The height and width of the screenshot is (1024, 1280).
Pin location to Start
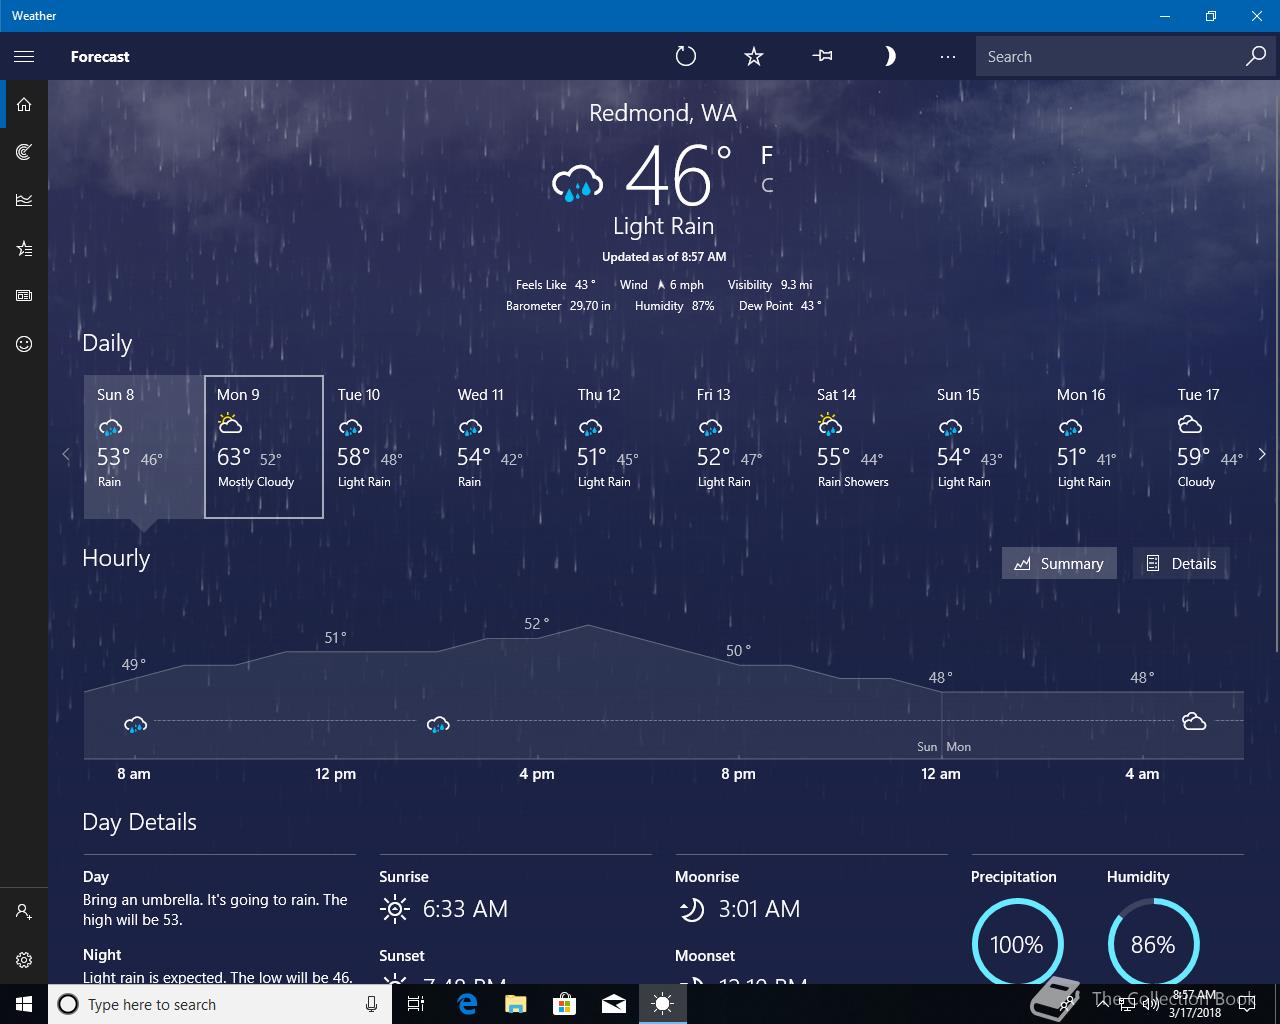[x=823, y=56]
